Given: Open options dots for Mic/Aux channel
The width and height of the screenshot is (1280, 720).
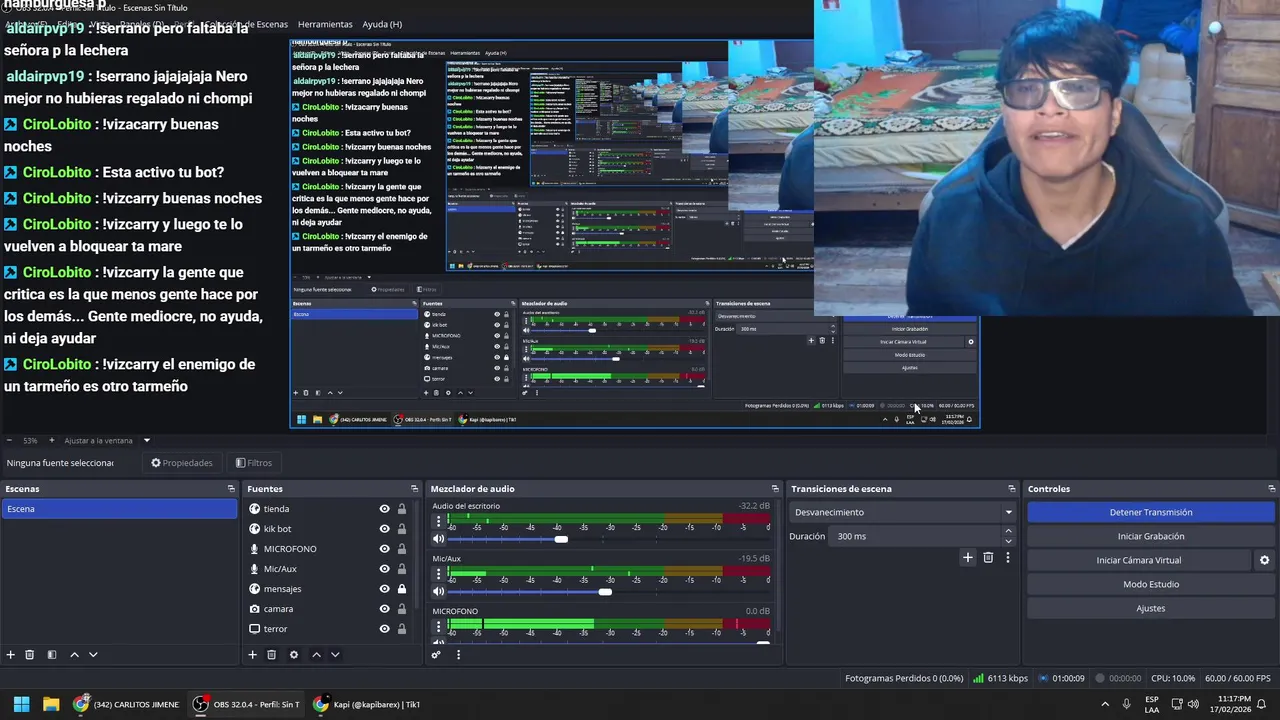Looking at the screenshot, I should [x=438, y=575].
